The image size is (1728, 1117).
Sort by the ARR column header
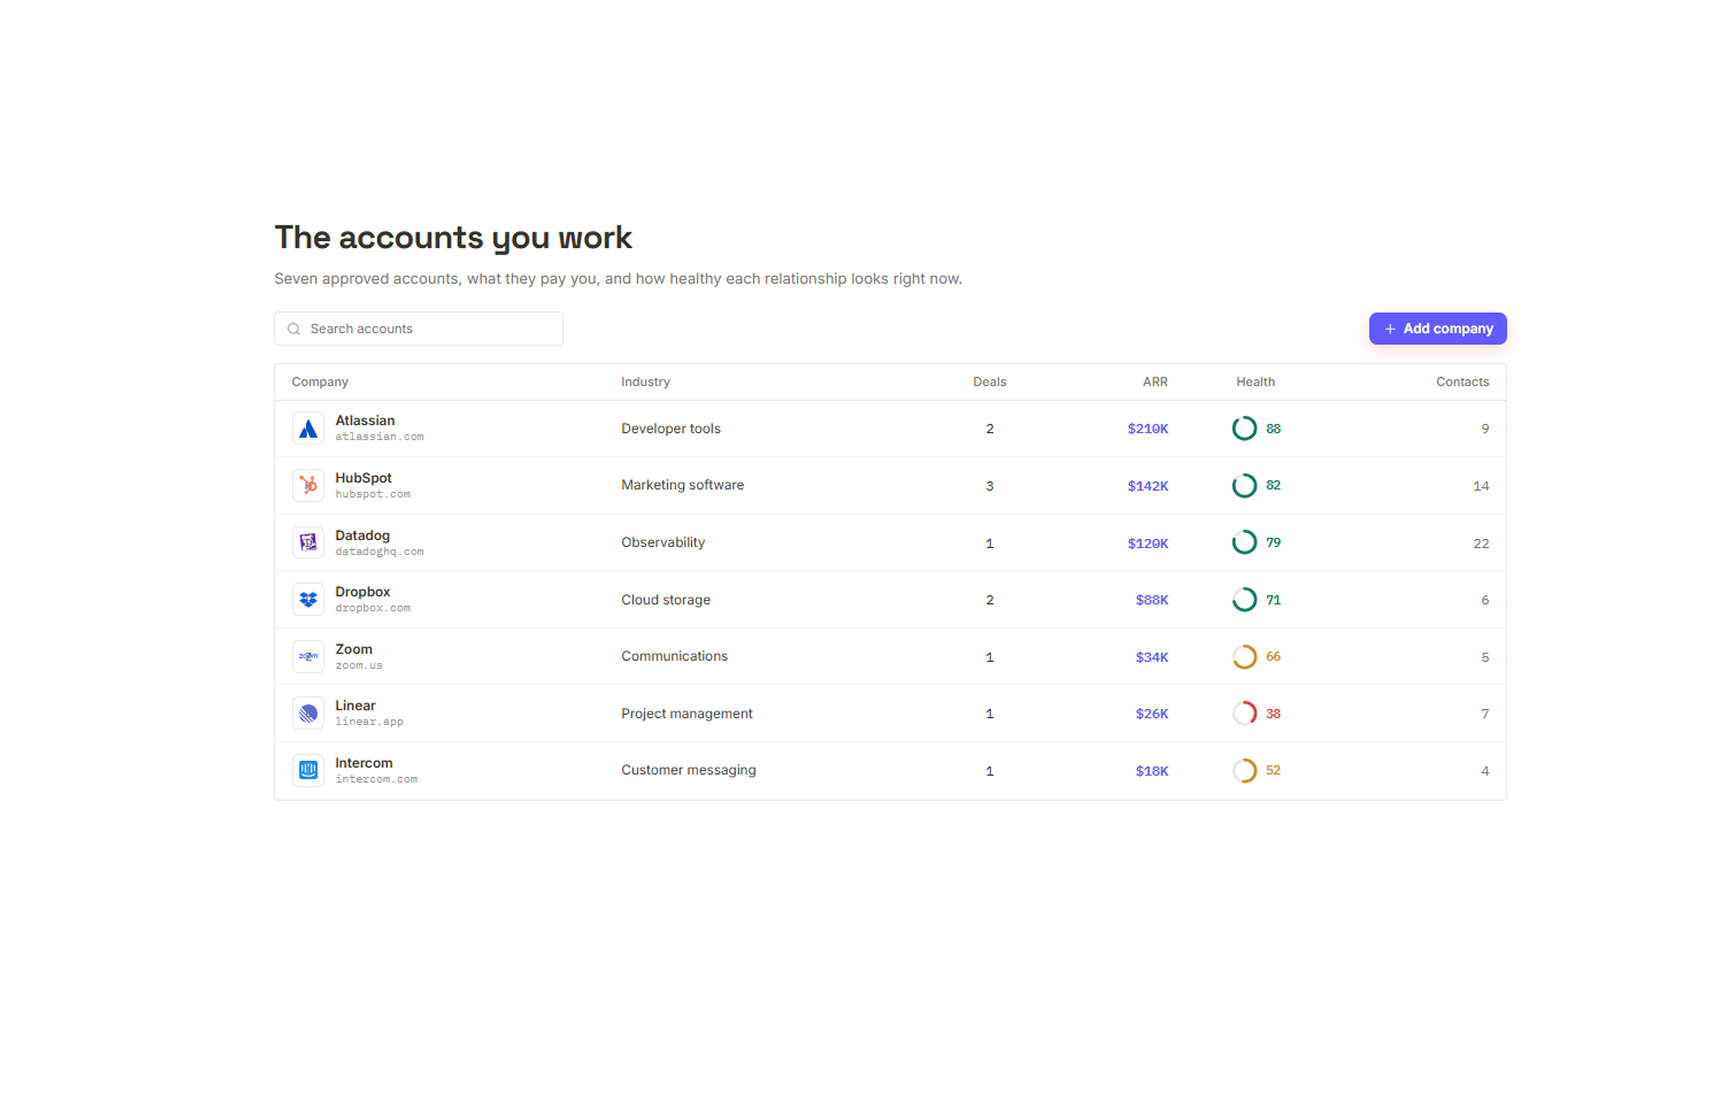pos(1155,382)
